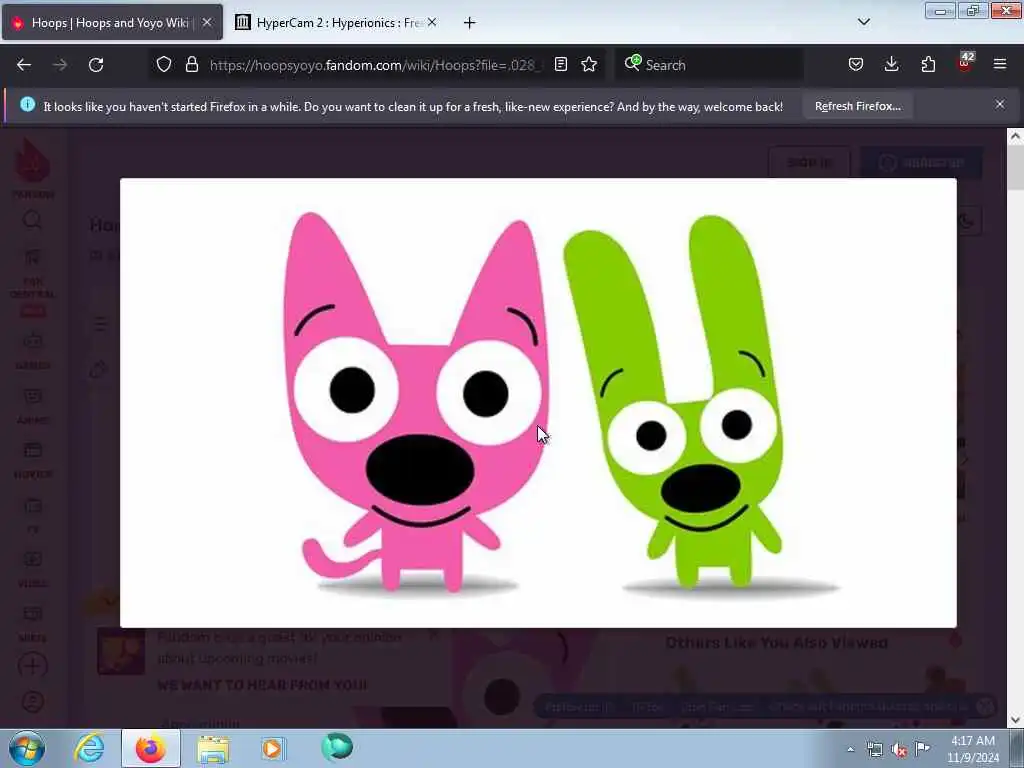Click the sidebar user profile icon
The width and height of the screenshot is (1024, 768).
click(x=32, y=702)
